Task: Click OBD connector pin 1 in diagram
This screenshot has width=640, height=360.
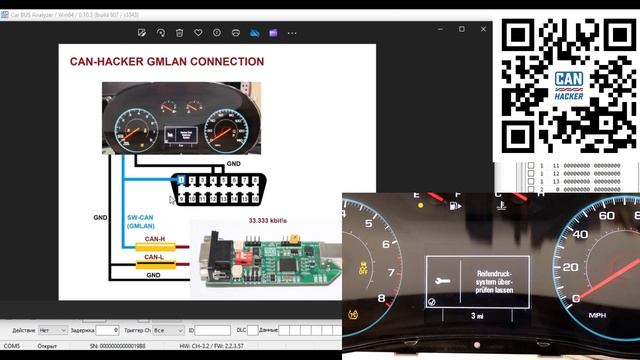Action: coord(181,180)
